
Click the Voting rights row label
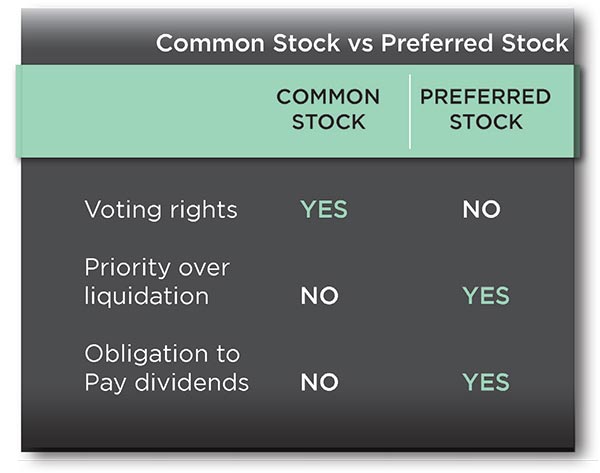tap(161, 210)
